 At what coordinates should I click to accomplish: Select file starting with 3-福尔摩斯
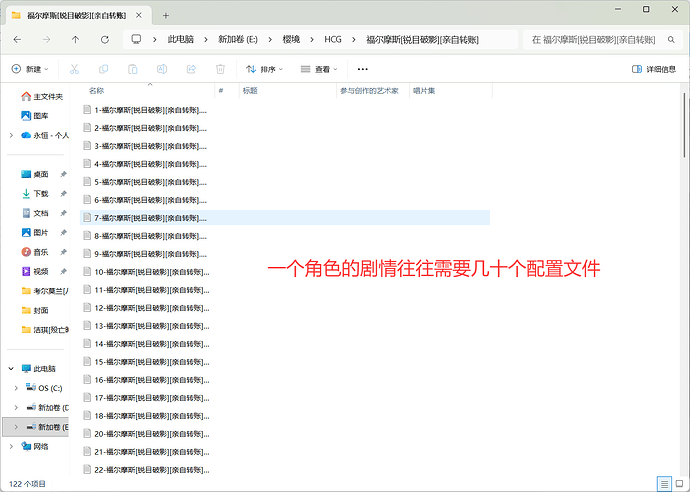pos(145,146)
